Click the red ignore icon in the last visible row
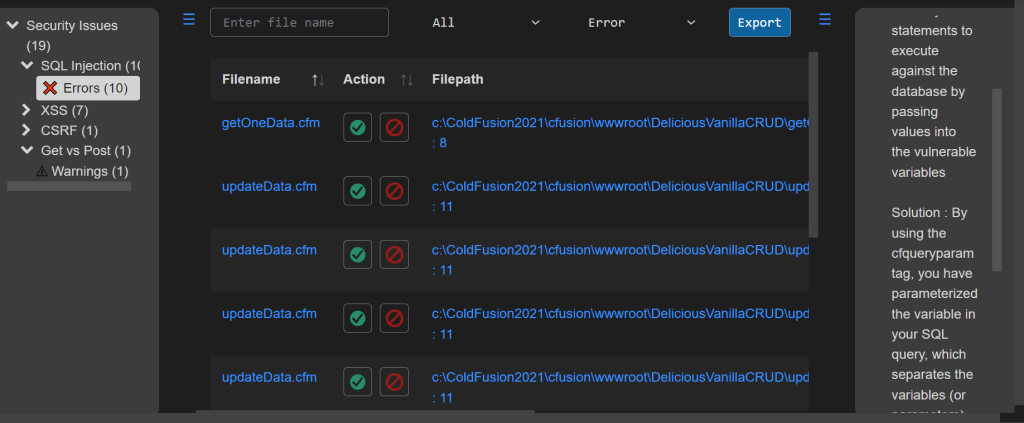This screenshot has width=1024, height=423. click(394, 381)
